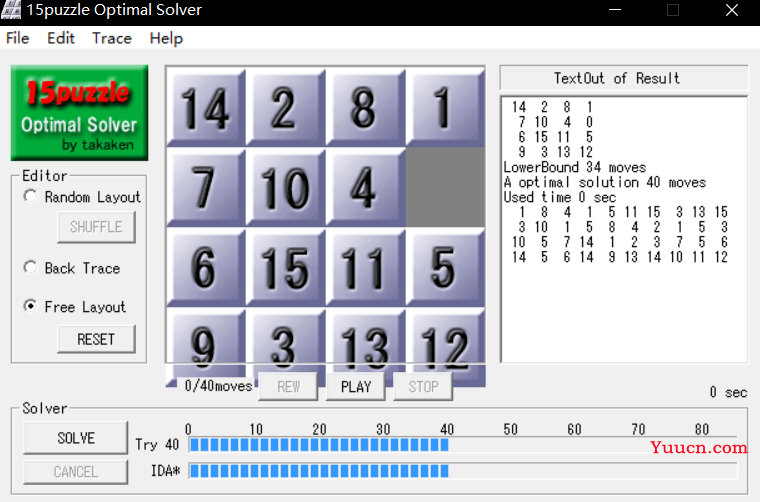Open the File menu
760x502 pixels.
coord(18,38)
